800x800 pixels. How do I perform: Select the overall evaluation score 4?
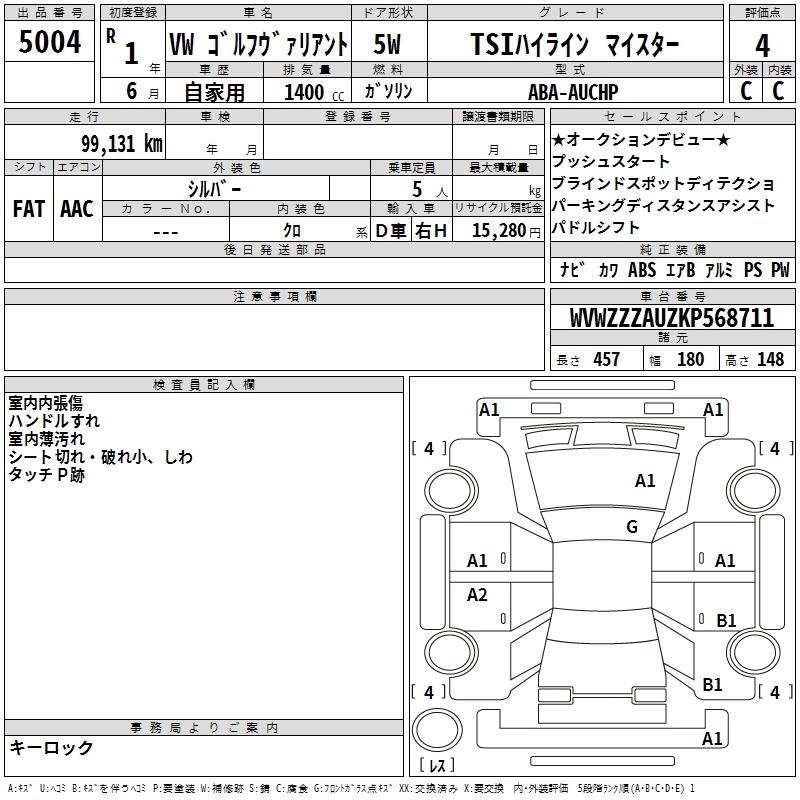click(x=762, y=45)
